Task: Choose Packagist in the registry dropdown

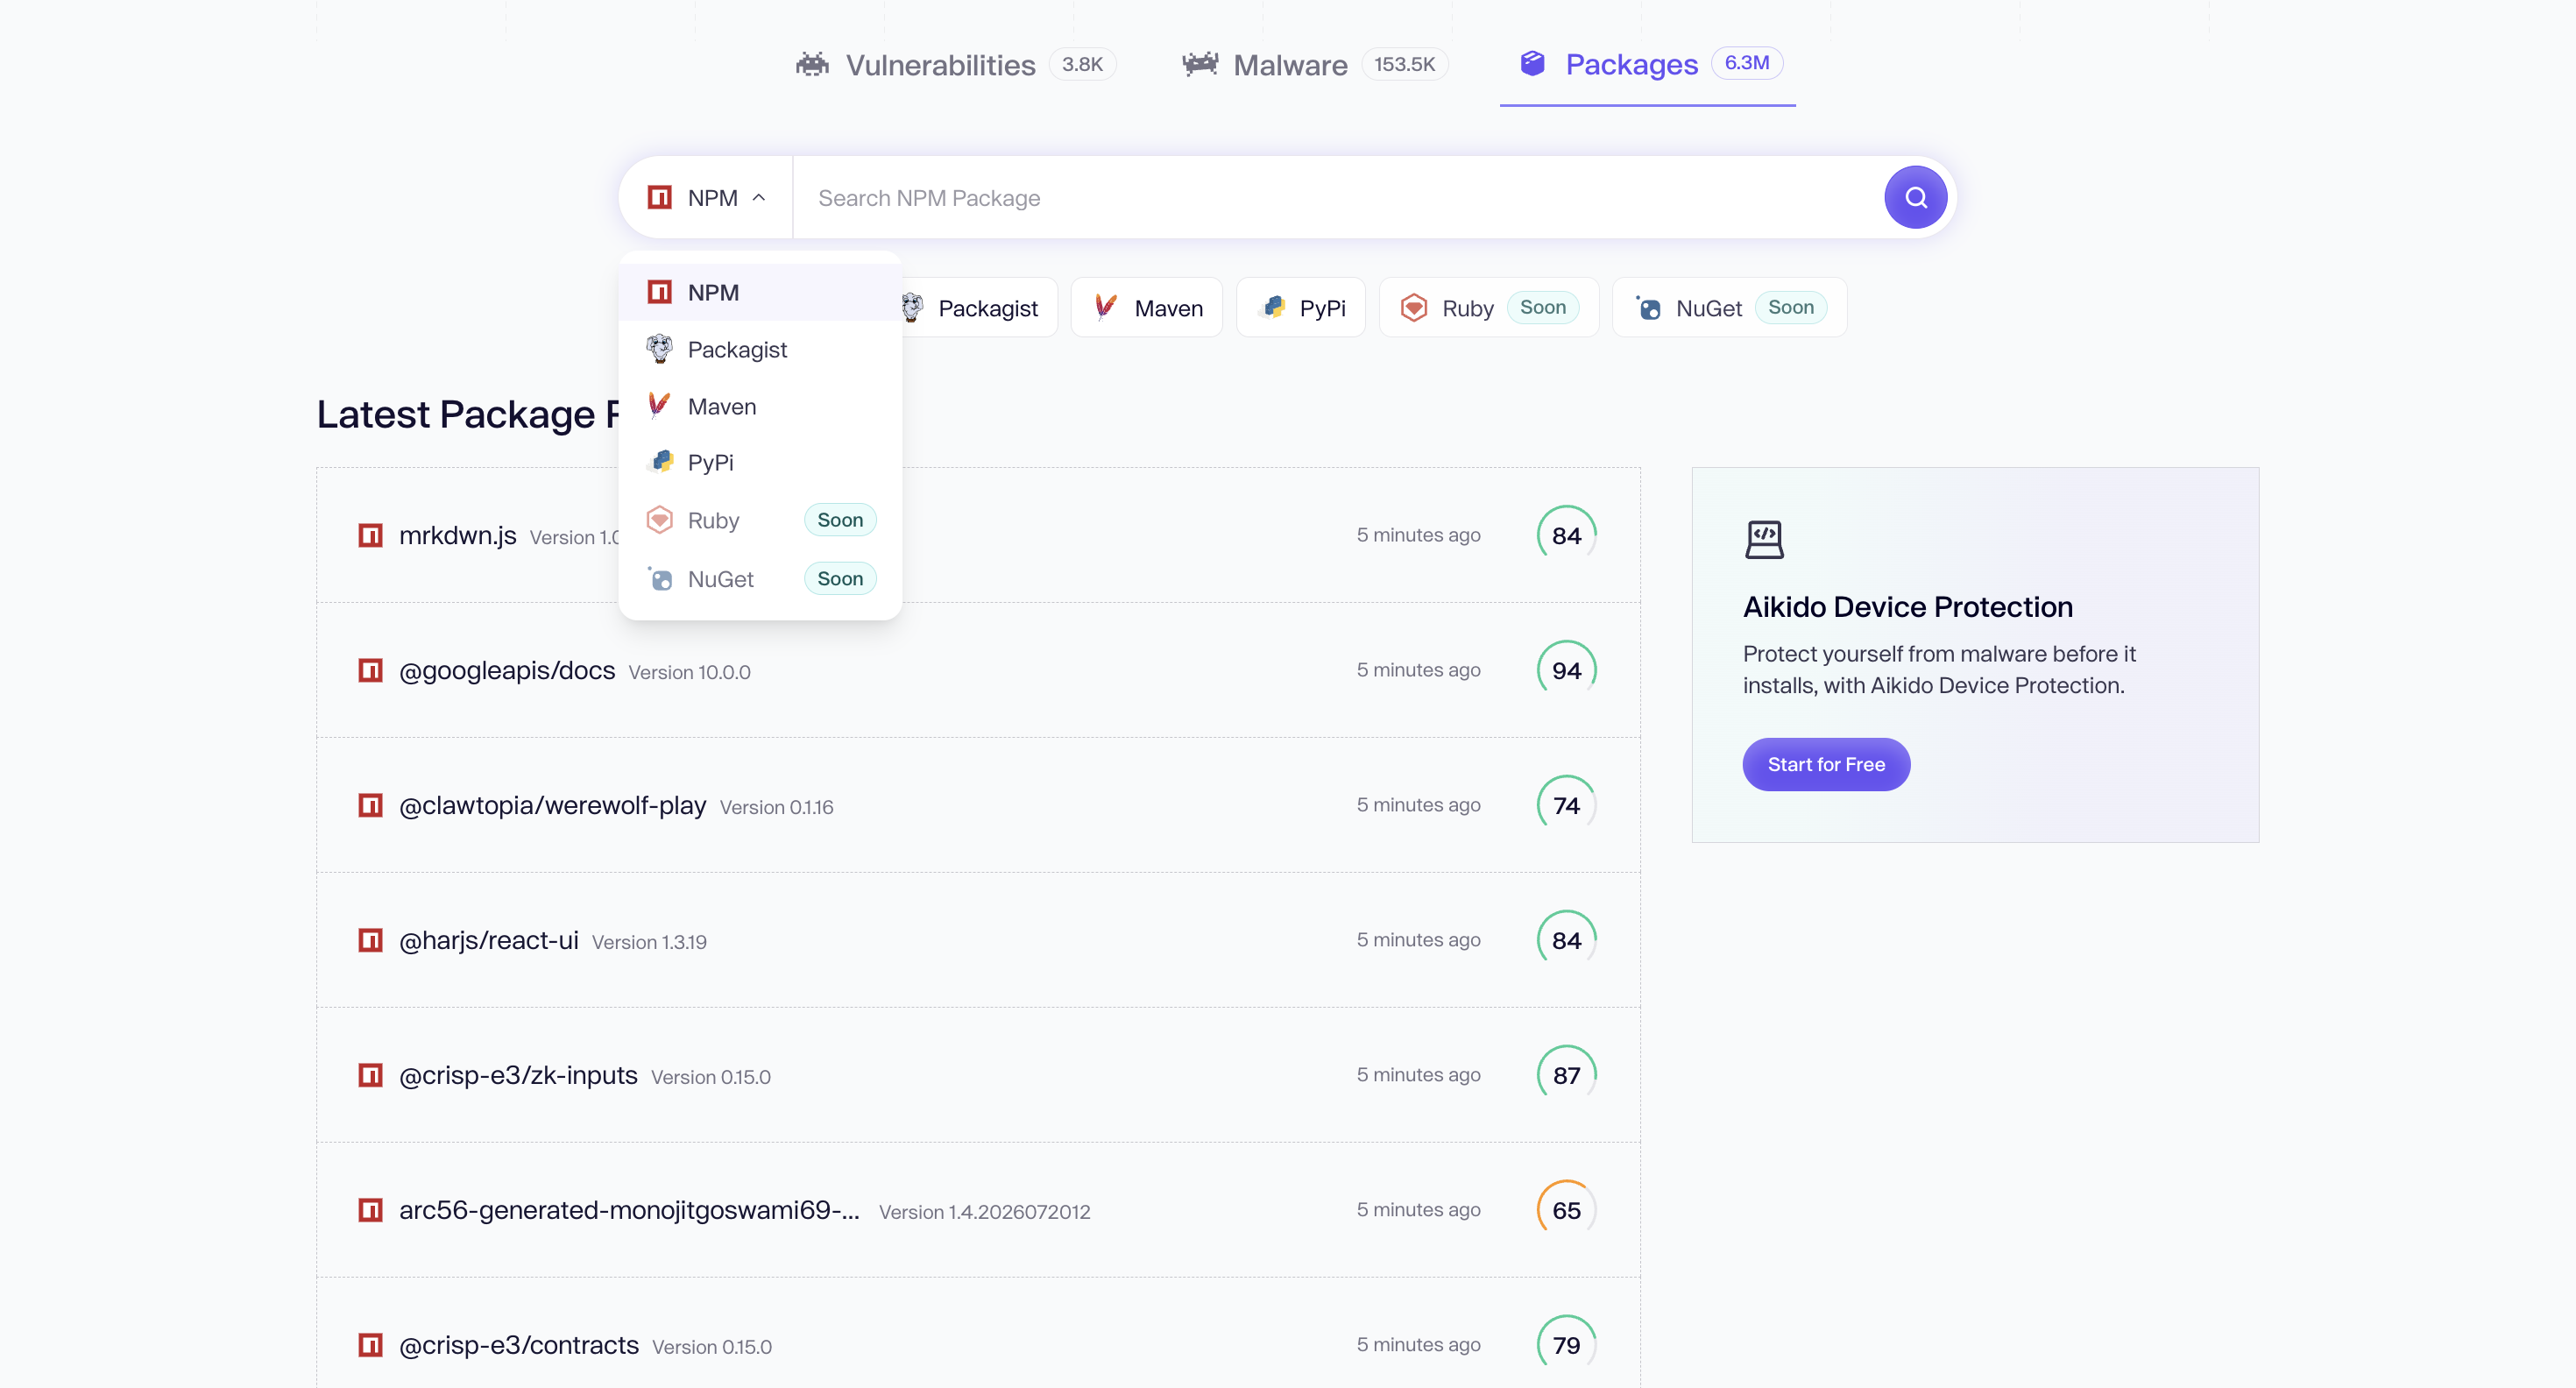Action: tap(760, 349)
